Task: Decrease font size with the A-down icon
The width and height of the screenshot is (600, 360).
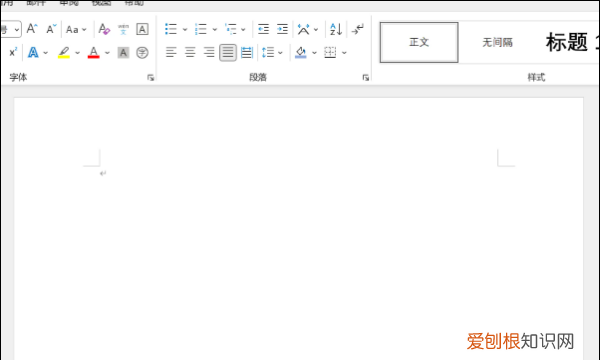Action: click(x=51, y=29)
